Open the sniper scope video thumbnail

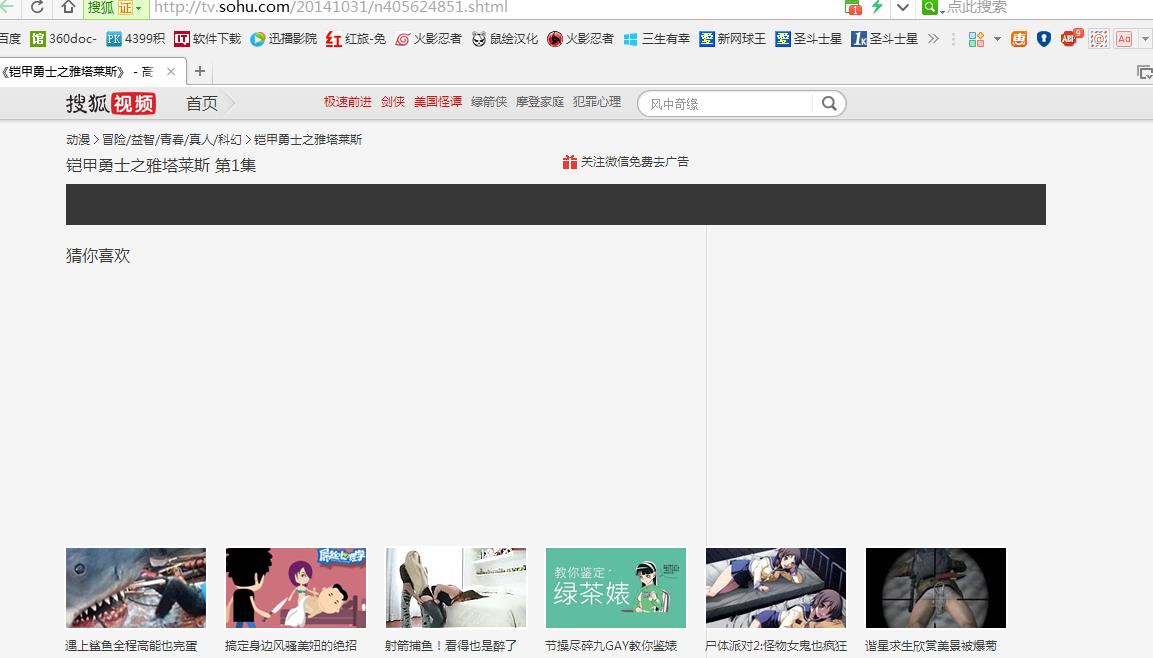pos(935,587)
